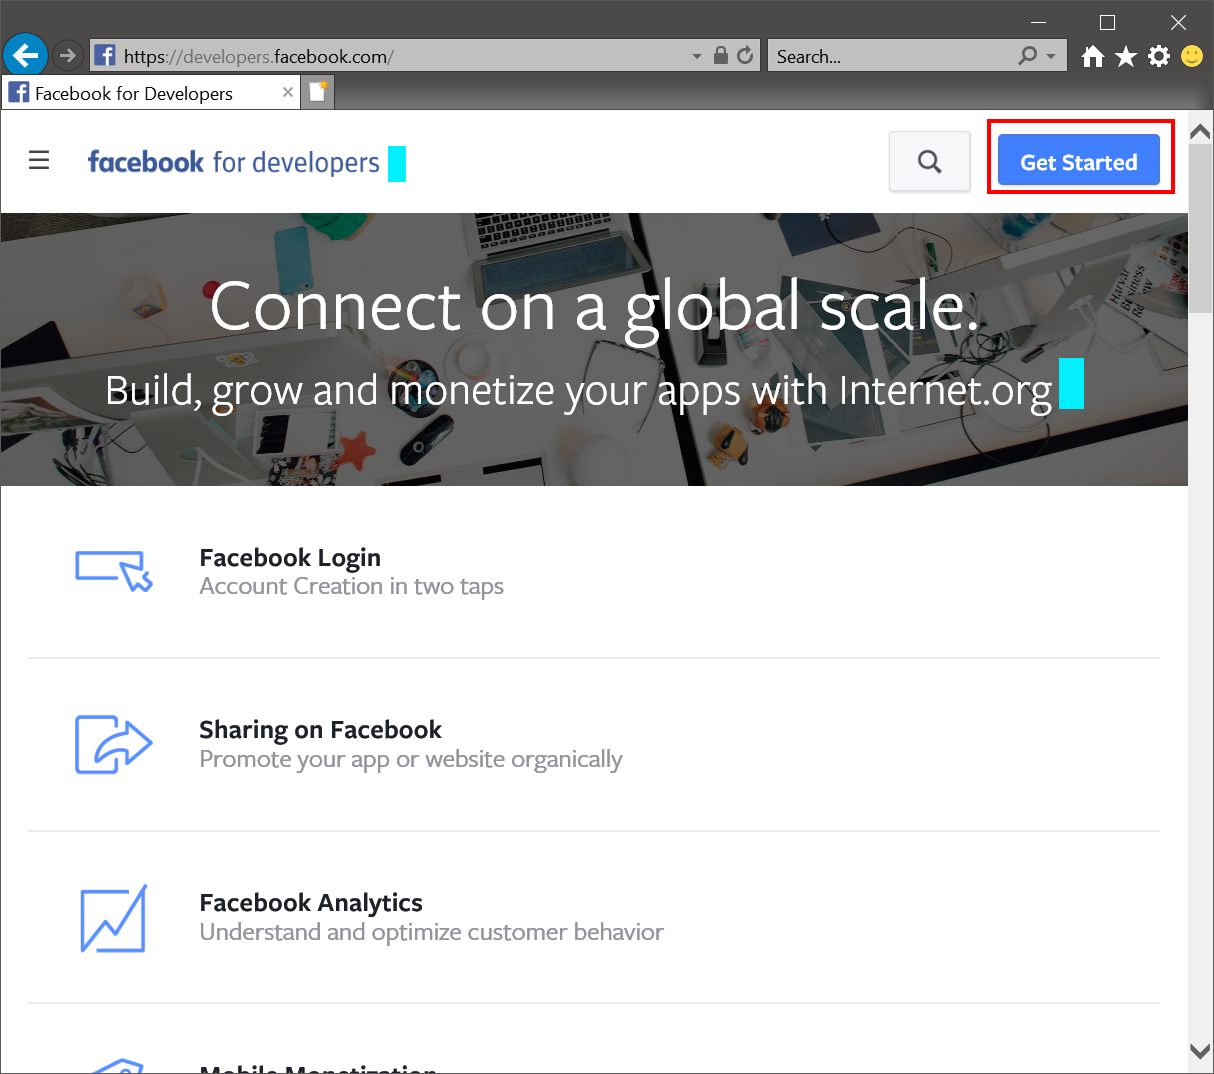The height and width of the screenshot is (1074, 1214).
Task: Click the Home icon in browser toolbar
Action: pos(1093,56)
